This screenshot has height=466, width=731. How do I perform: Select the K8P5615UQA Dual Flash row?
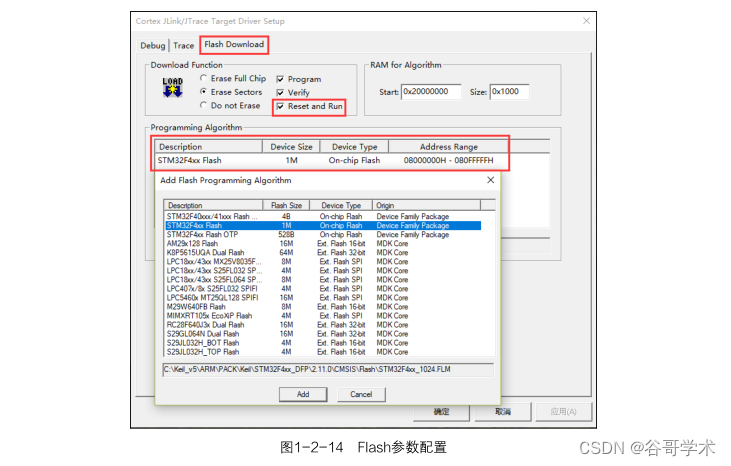tap(323, 253)
